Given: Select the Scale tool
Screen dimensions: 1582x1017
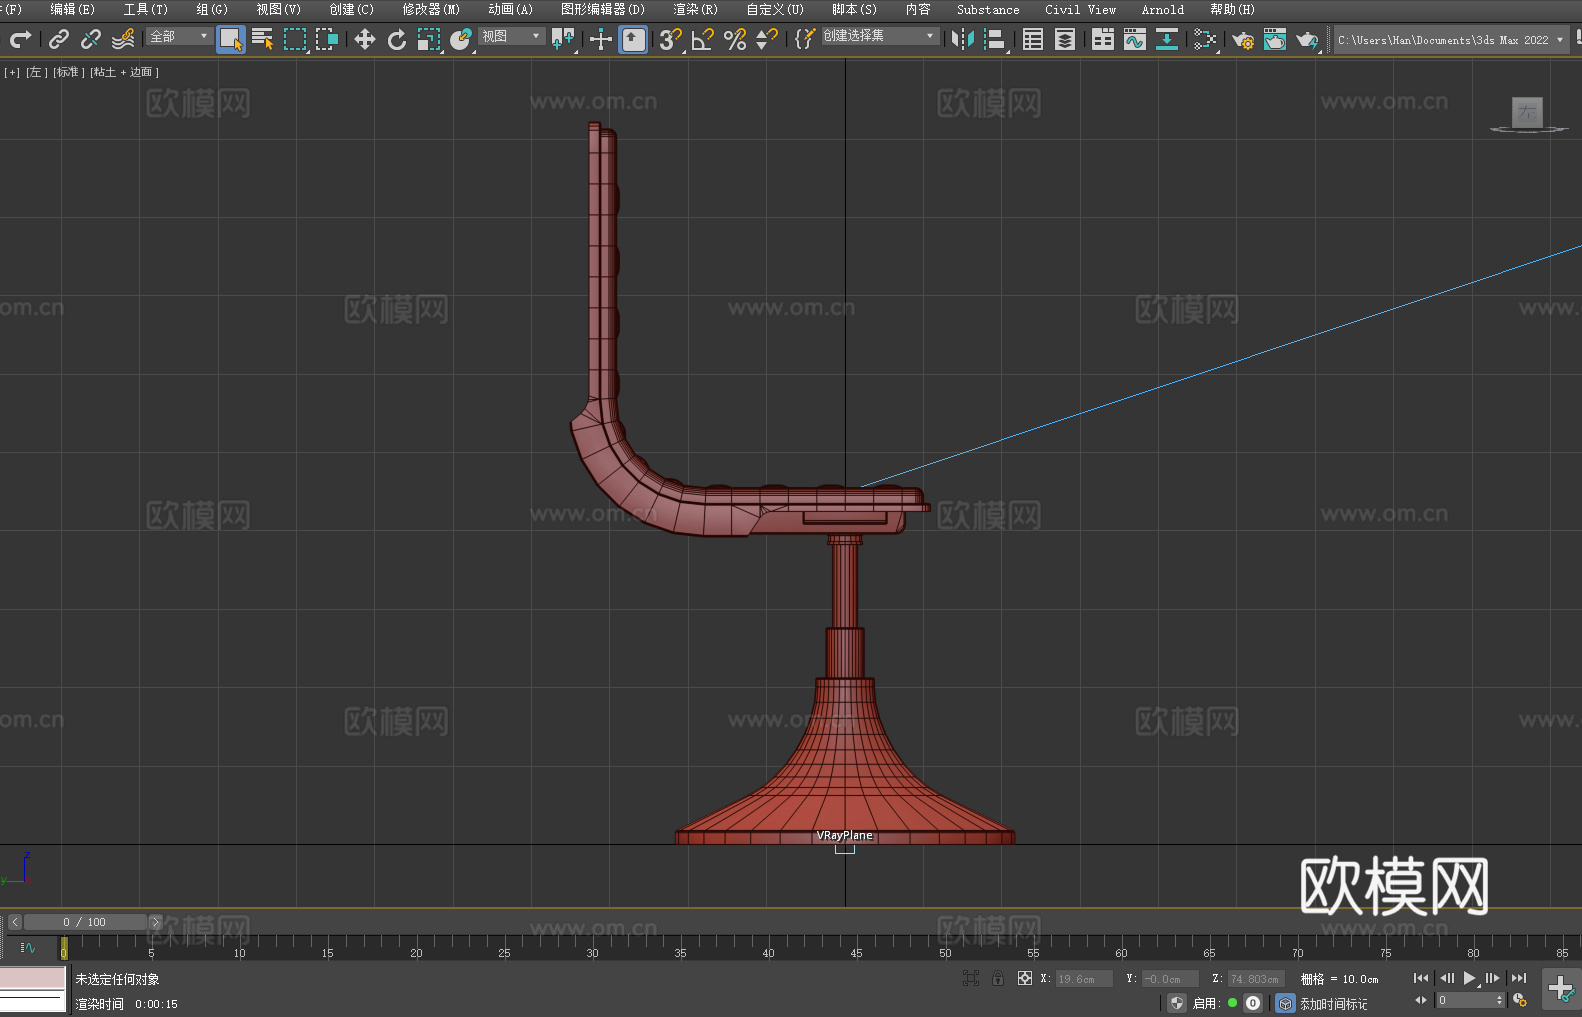Looking at the screenshot, I should (x=429, y=39).
